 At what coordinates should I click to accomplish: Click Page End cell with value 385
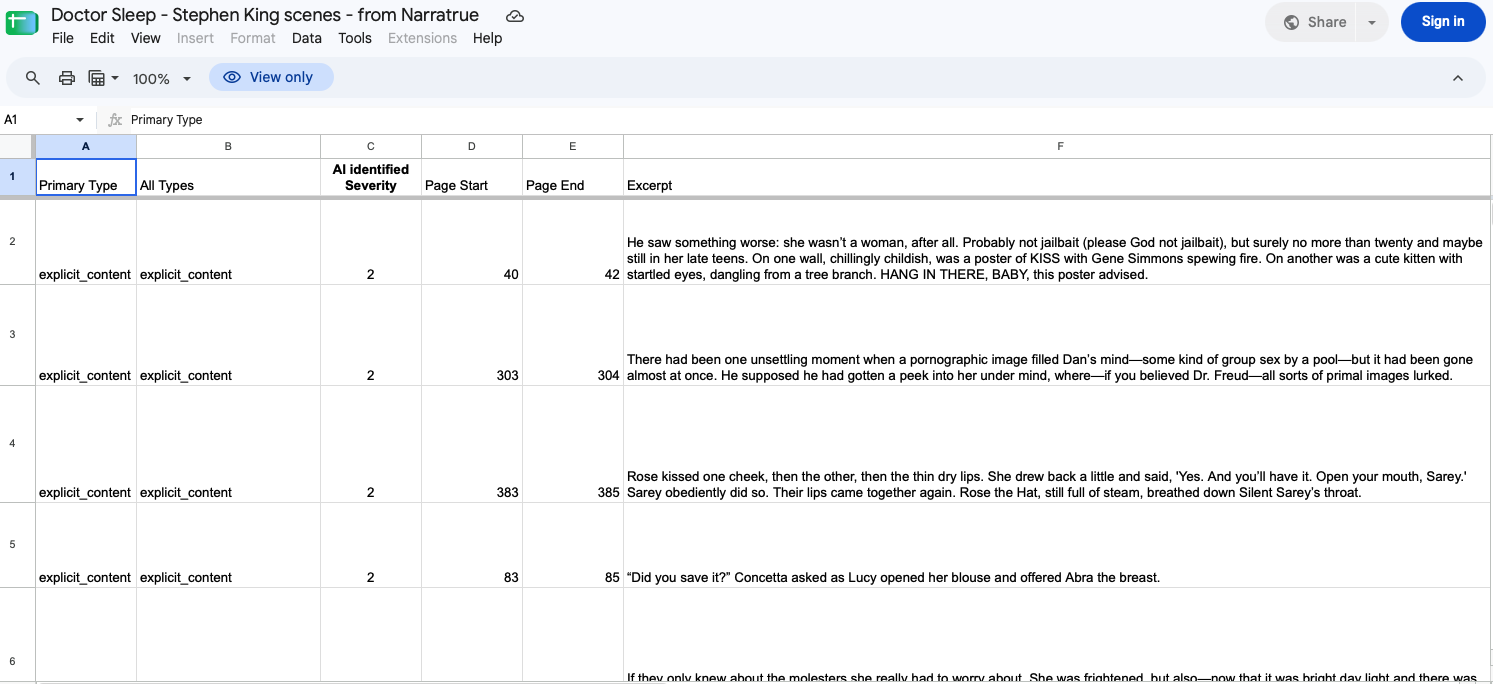click(x=573, y=444)
